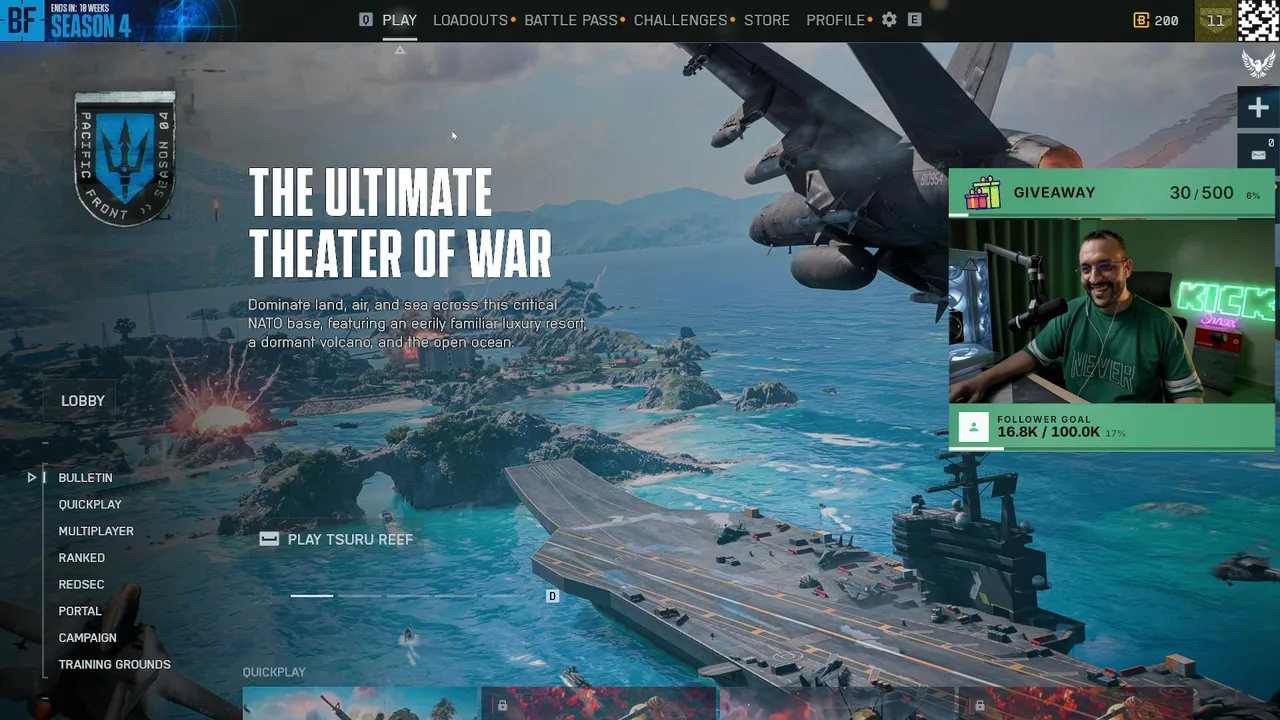The height and width of the screenshot is (720, 1280).
Task: Open the eagle emblem player icon
Action: click(1258, 63)
